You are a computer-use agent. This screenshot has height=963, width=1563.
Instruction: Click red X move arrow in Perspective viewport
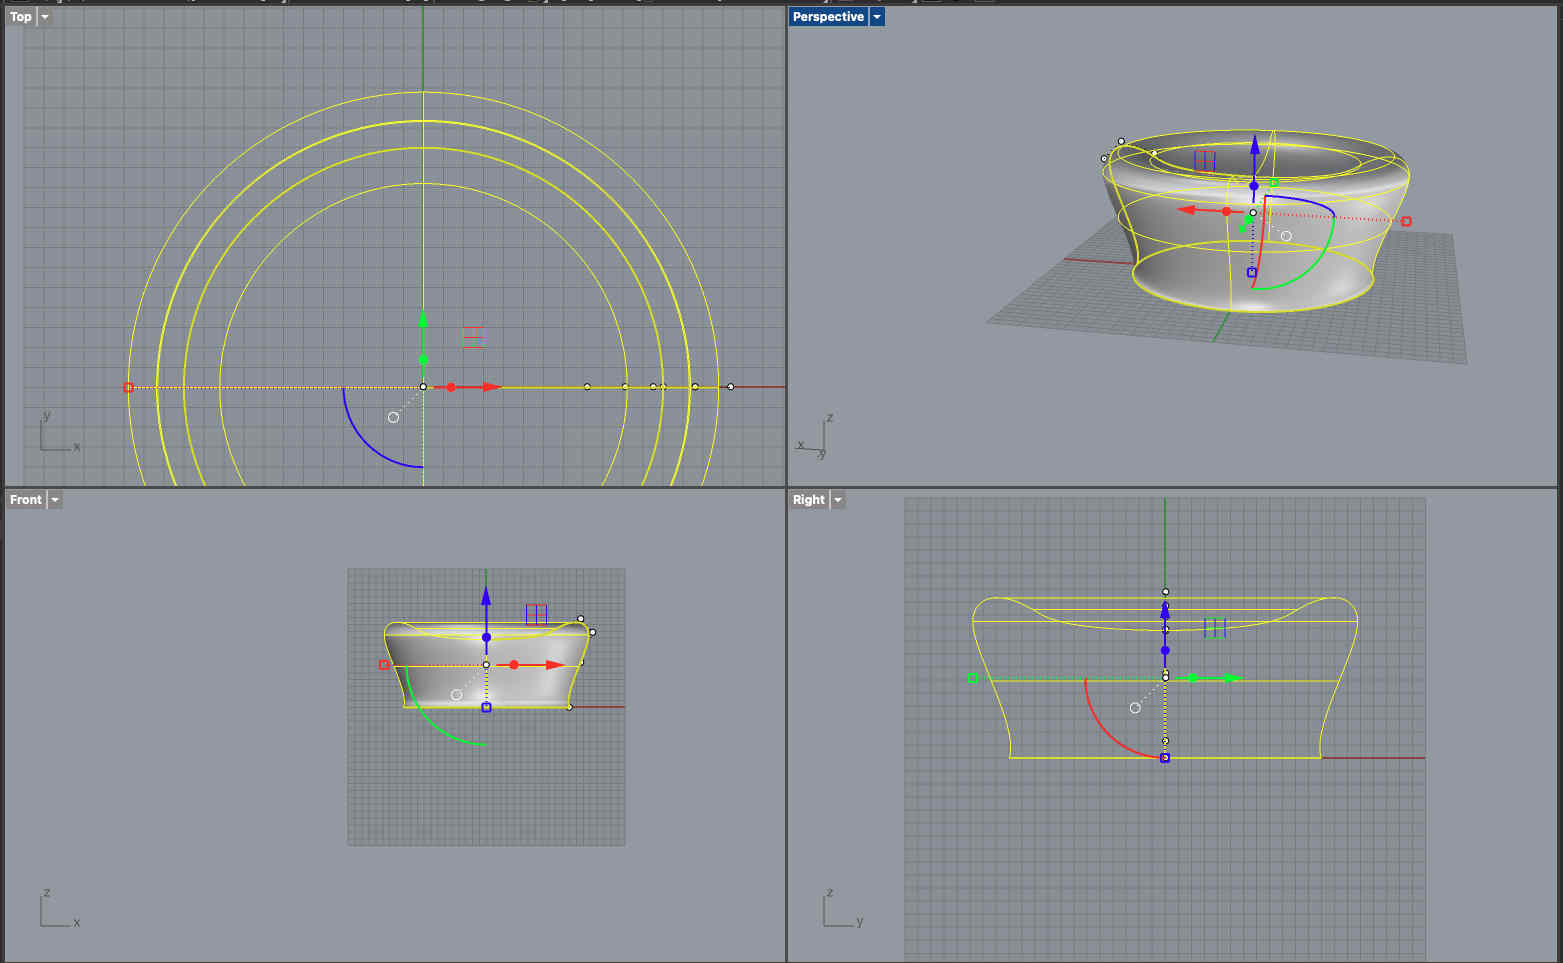click(x=1188, y=210)
